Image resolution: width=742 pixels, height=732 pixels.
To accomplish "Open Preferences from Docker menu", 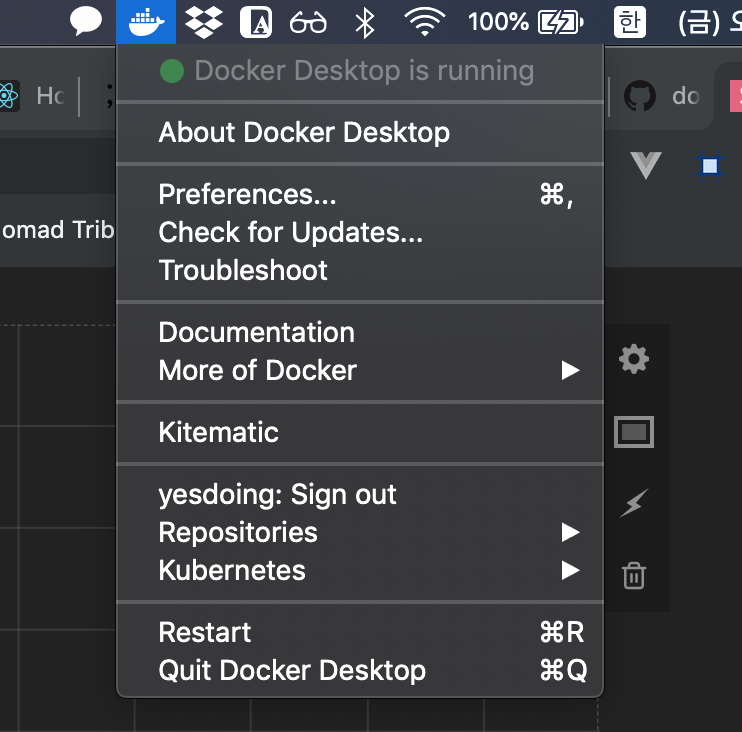I will (247, 194).
